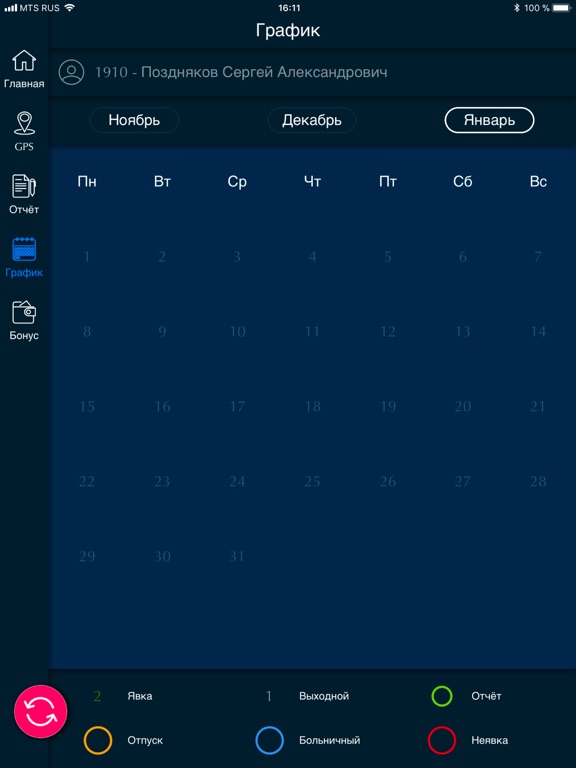Screen dimensions: 576x768
Task: Select calendar day 31
Action: 237,556
